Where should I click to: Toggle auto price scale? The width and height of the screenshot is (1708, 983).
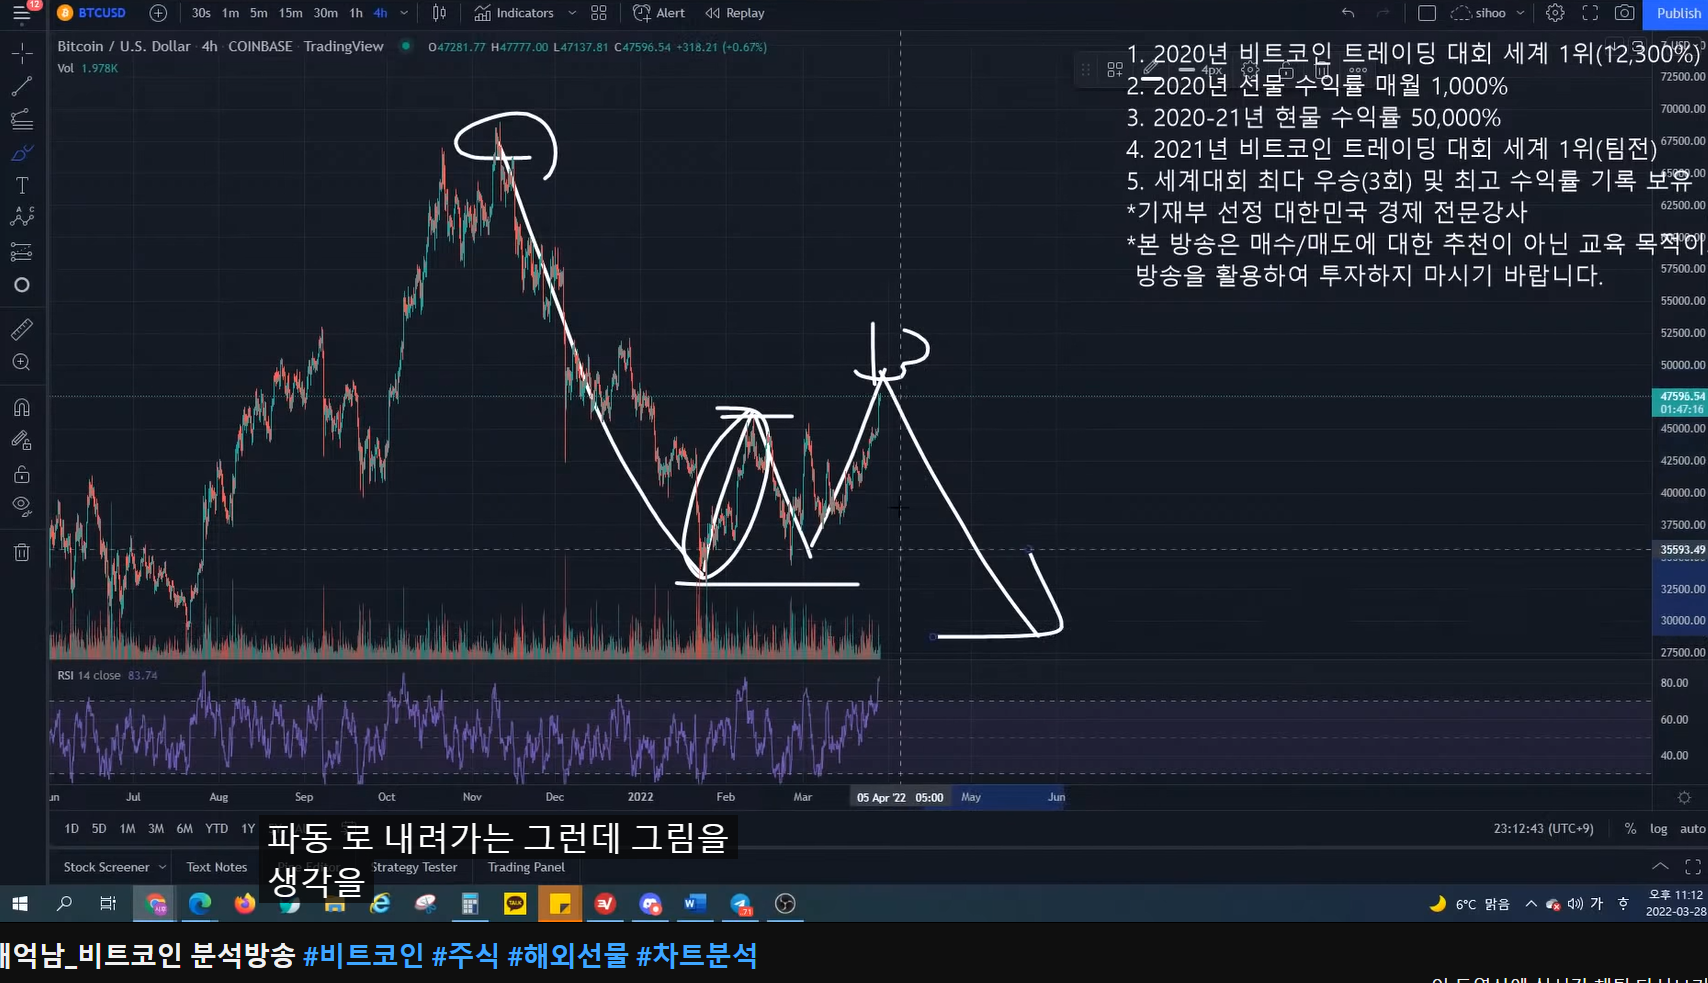coord(1692,829)
